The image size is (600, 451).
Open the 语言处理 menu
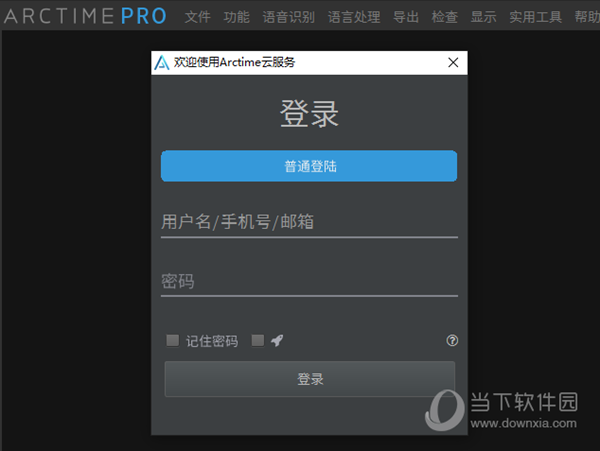354,17
